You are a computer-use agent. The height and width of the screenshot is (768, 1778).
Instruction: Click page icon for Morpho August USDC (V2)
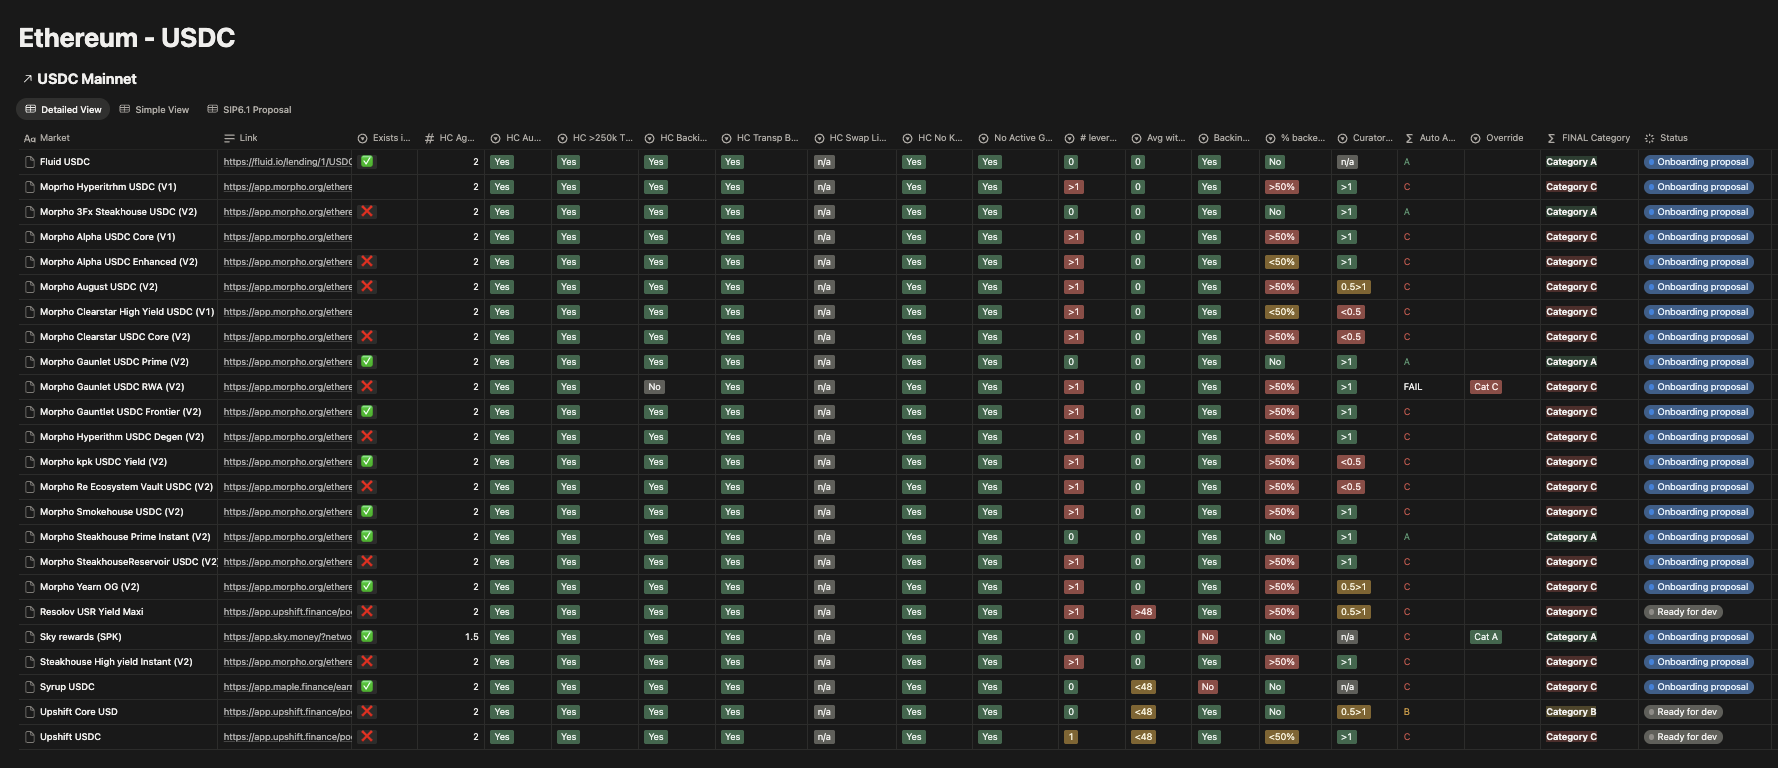30,287
